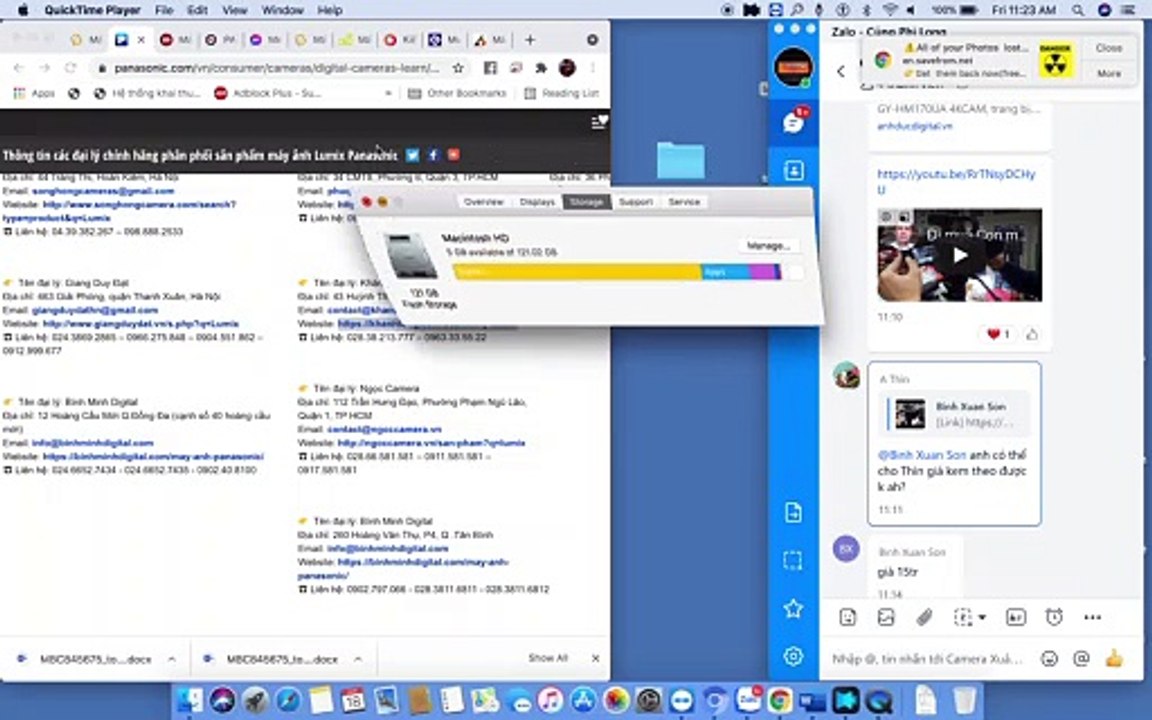Click Close on the Chrome notification
This screenshot has height=720, width=1152.
pos(1109,48)
